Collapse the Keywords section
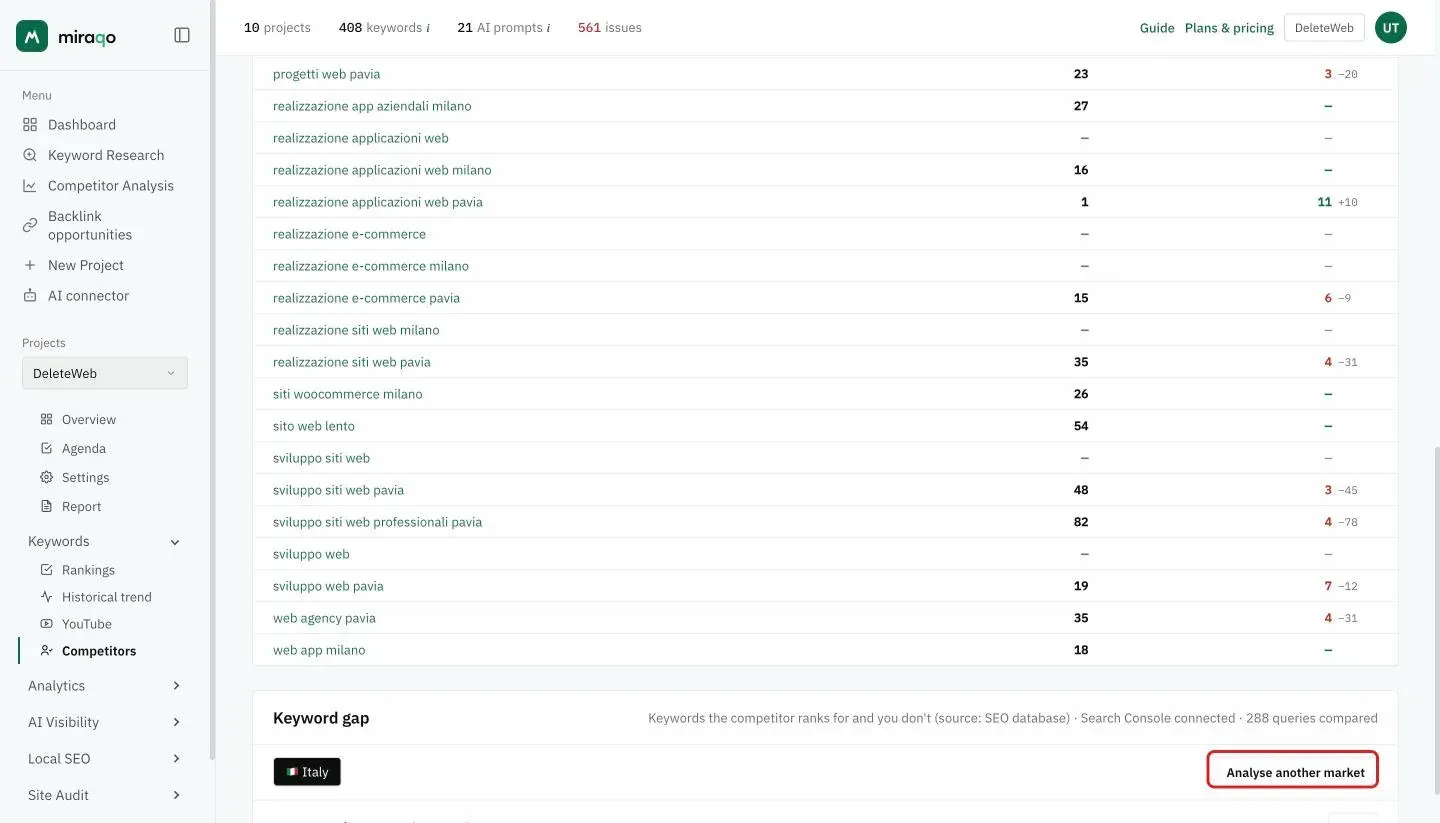Viewport: 1440px width, 823px height. 175,542
